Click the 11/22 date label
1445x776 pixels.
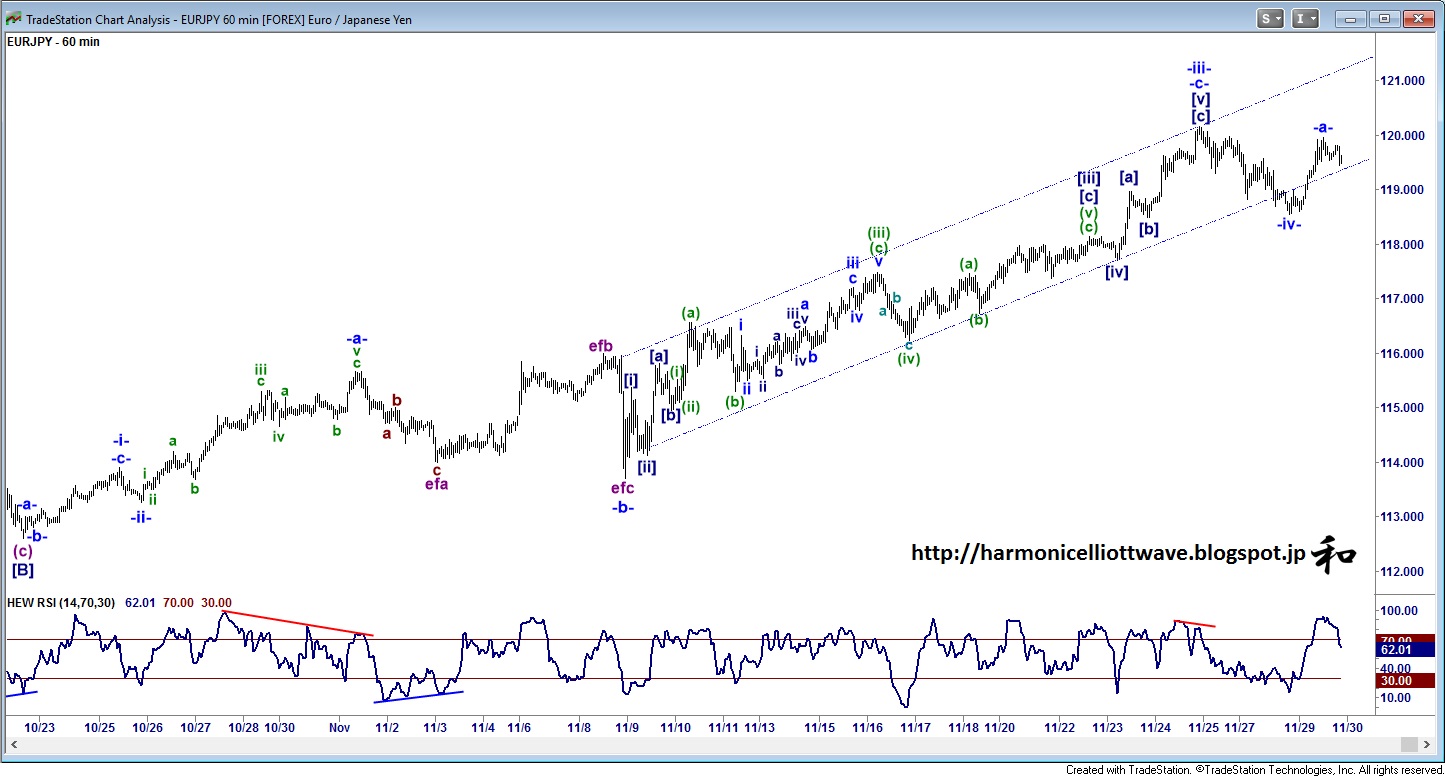click(1059, 727)
